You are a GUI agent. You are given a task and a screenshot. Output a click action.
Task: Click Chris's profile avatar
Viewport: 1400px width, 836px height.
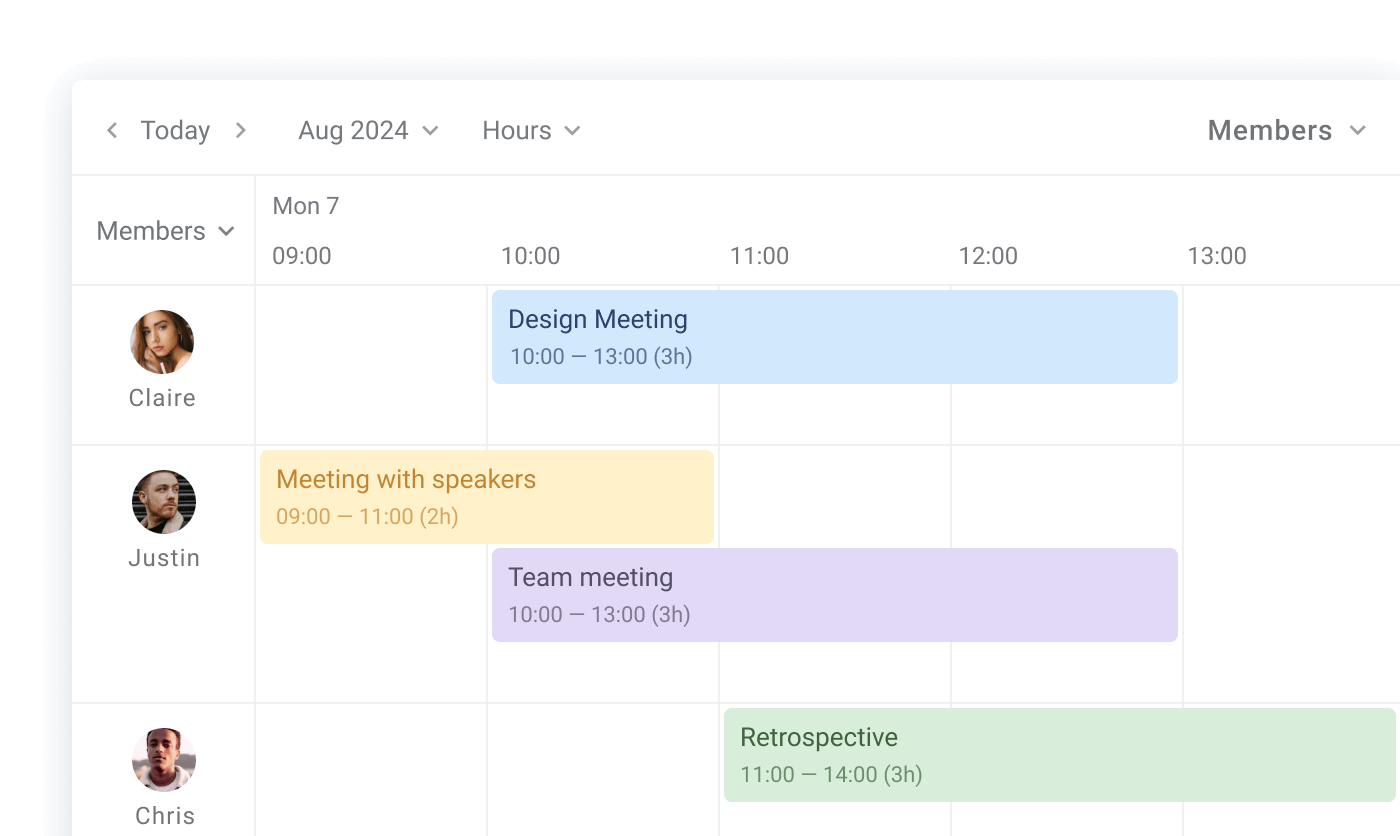pyautogui.click(x=163, y=759)
